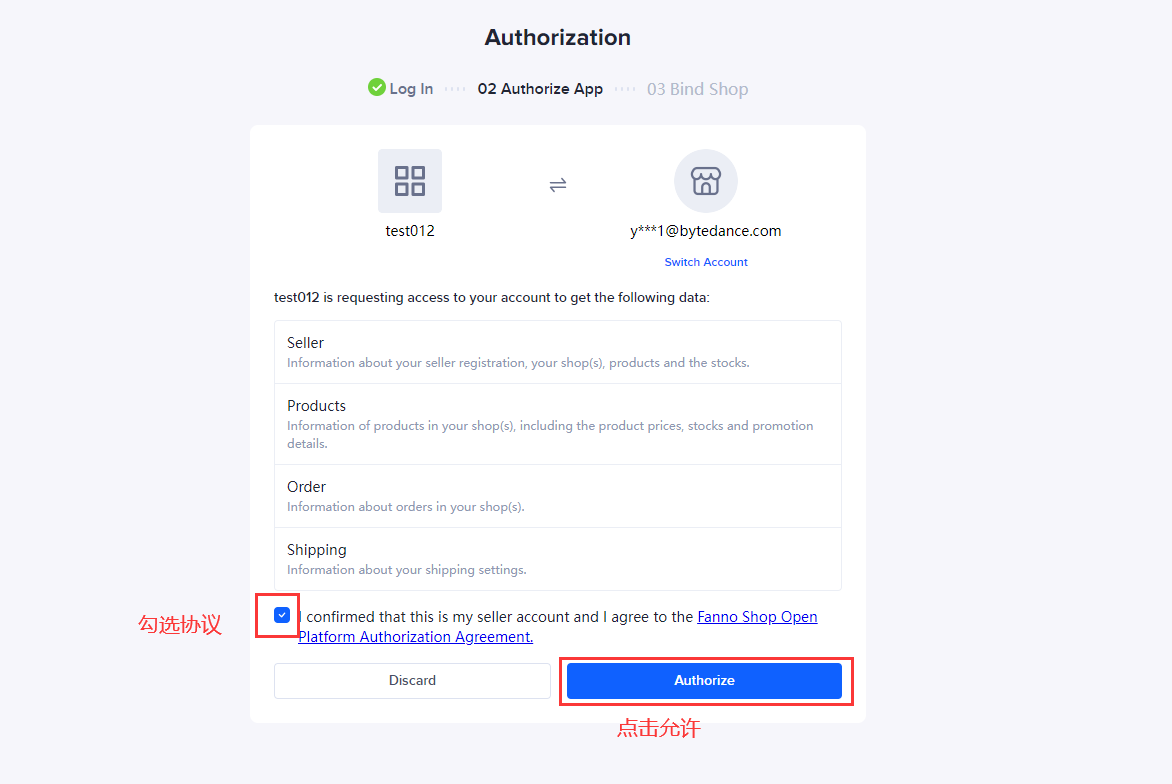Screen dimensions: 1172x784
Task: Select the 02 Authorize App step
Action: 540,89
